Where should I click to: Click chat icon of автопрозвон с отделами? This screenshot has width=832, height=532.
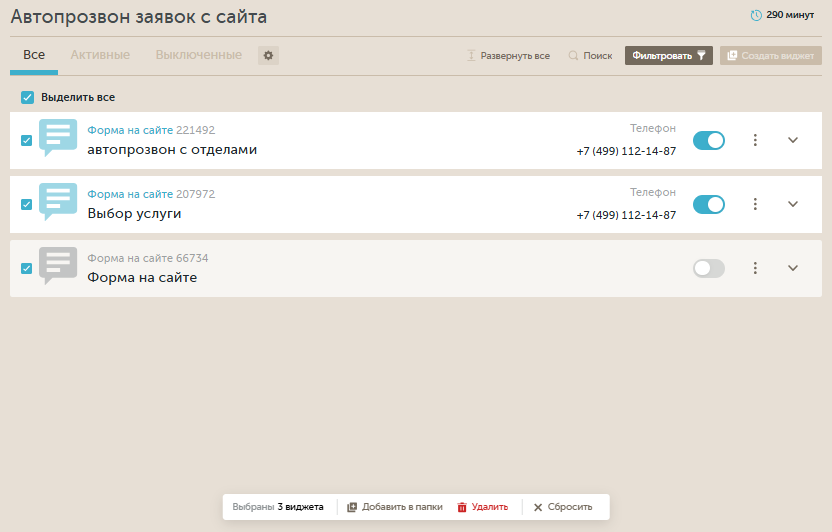point(58,138)
